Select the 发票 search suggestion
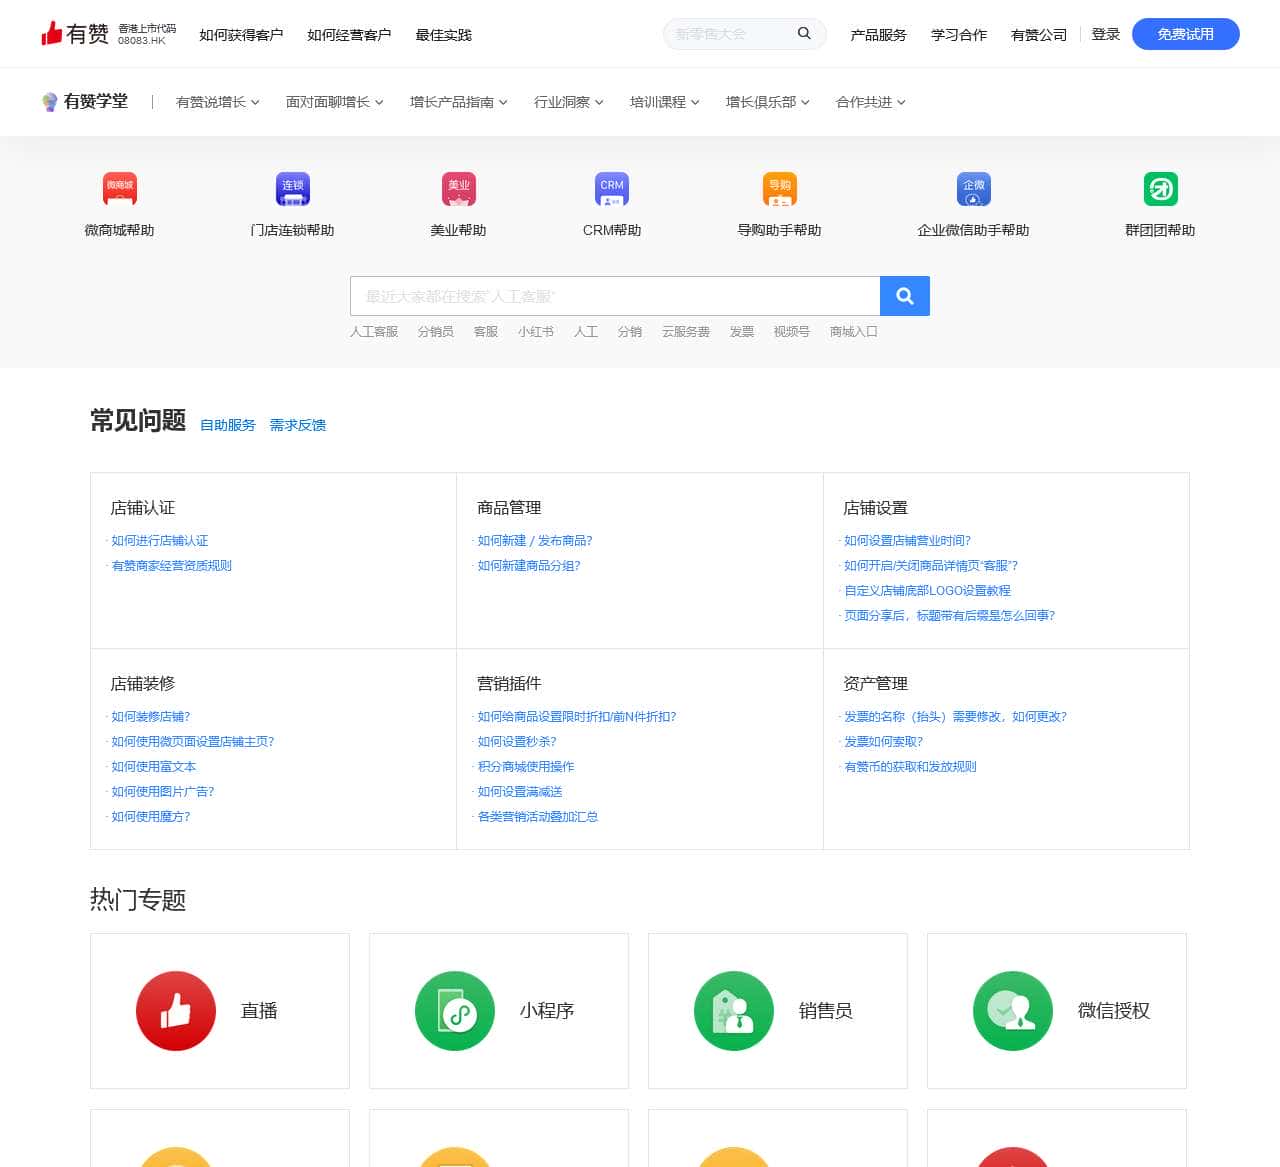1280x1167 pixels. pos(742,332)
